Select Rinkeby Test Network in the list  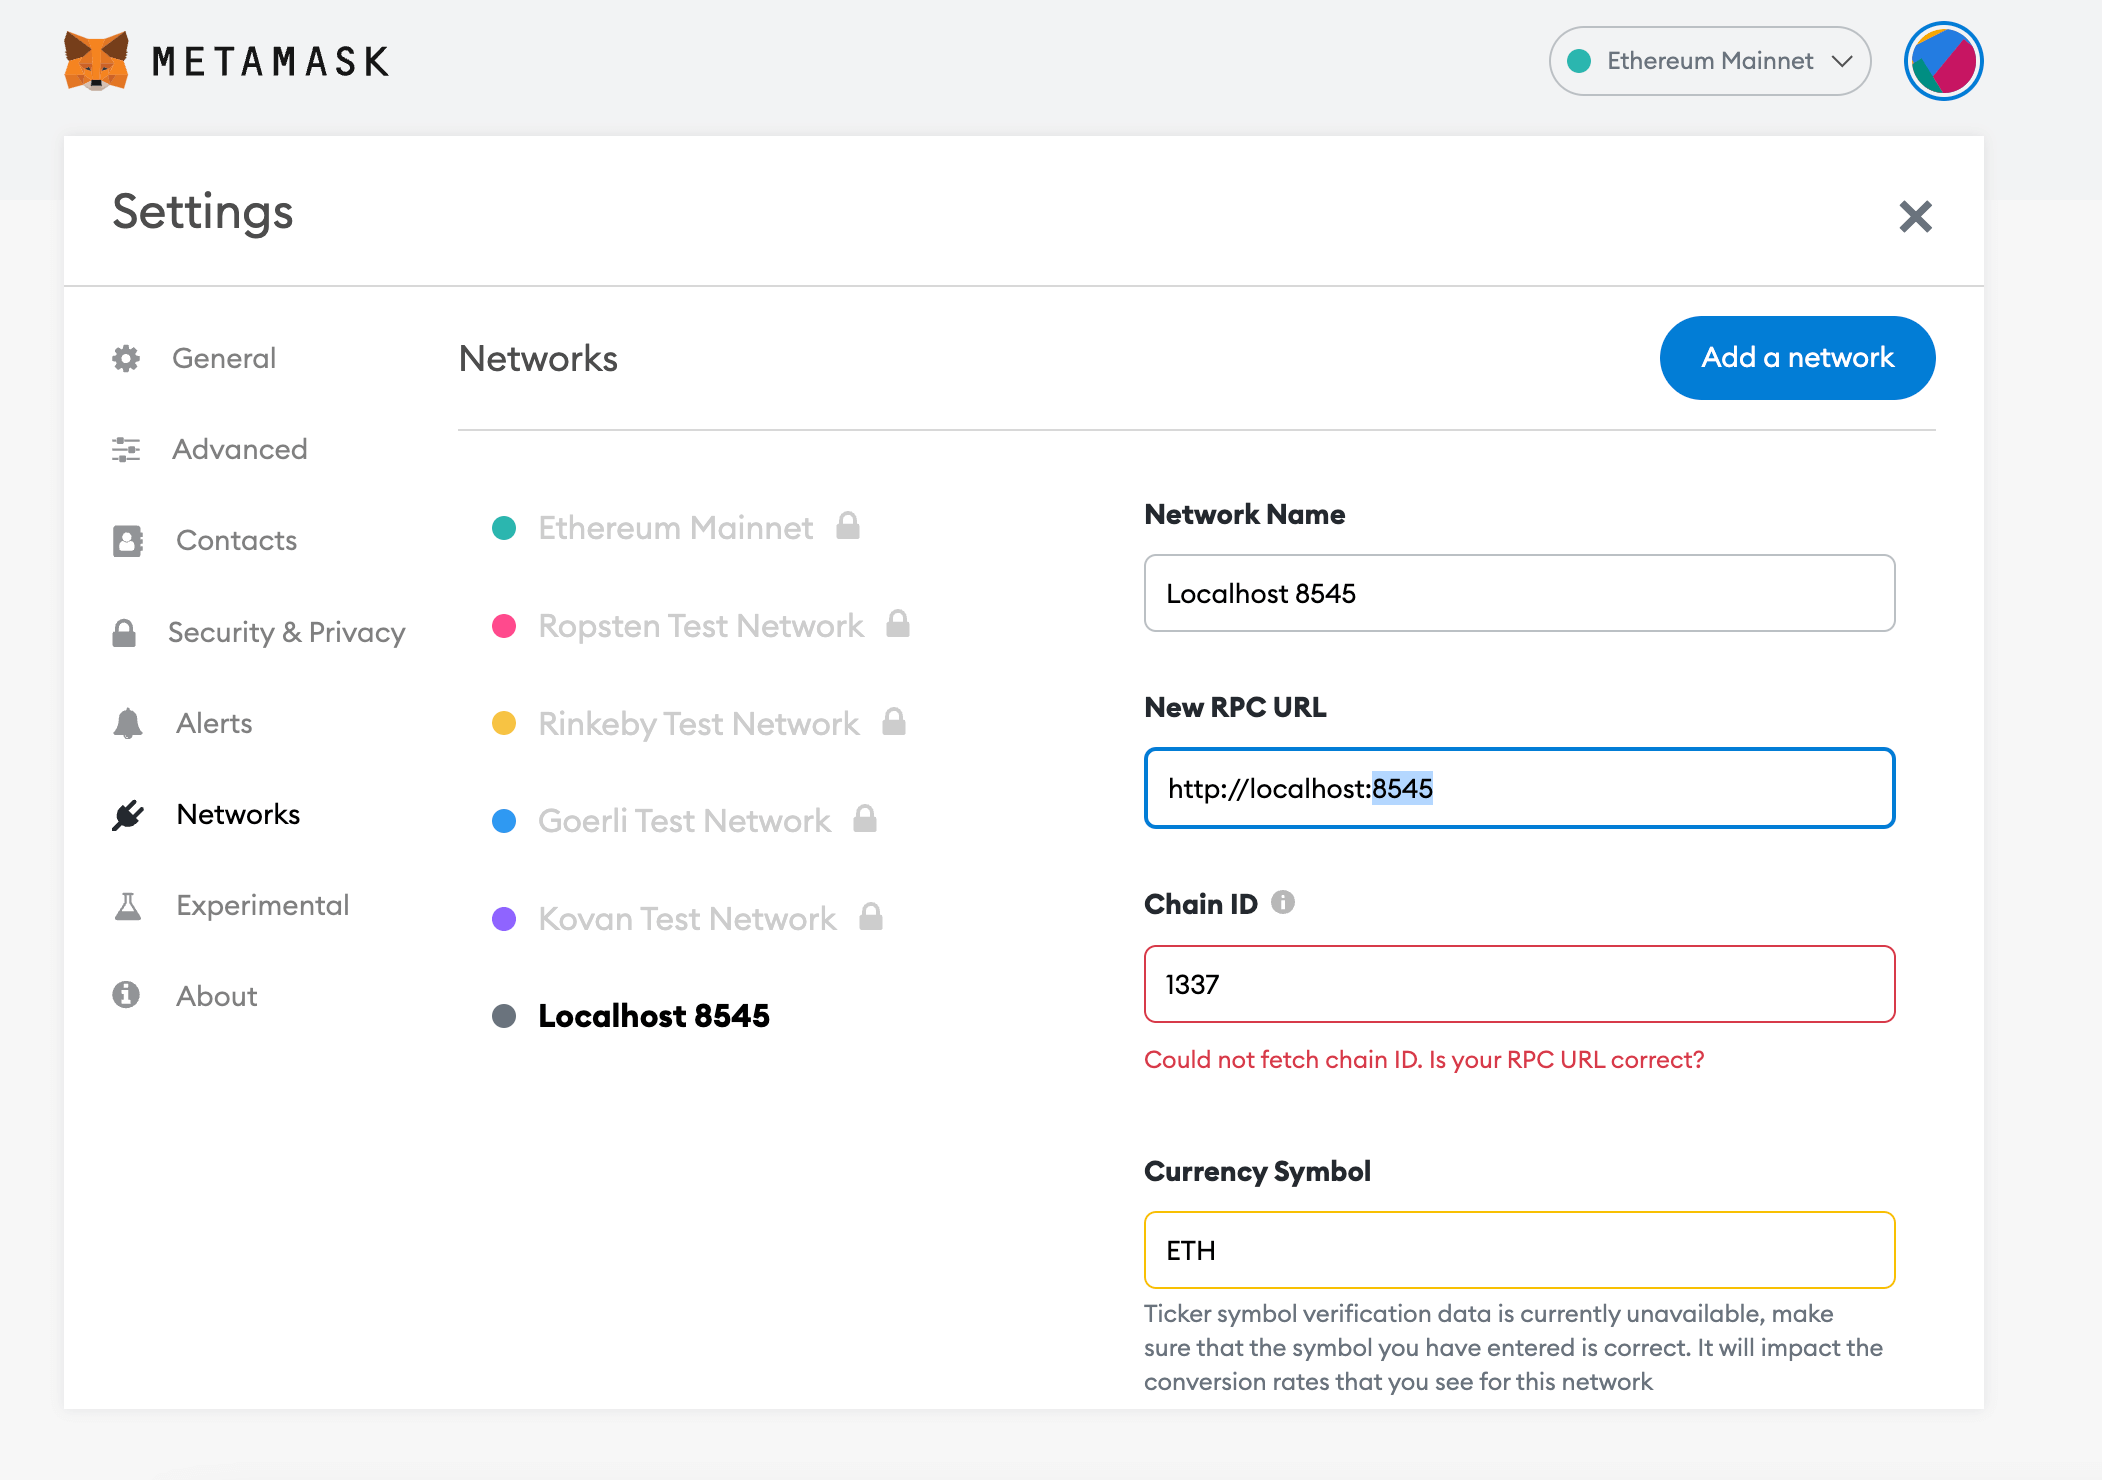pos(699,723)
